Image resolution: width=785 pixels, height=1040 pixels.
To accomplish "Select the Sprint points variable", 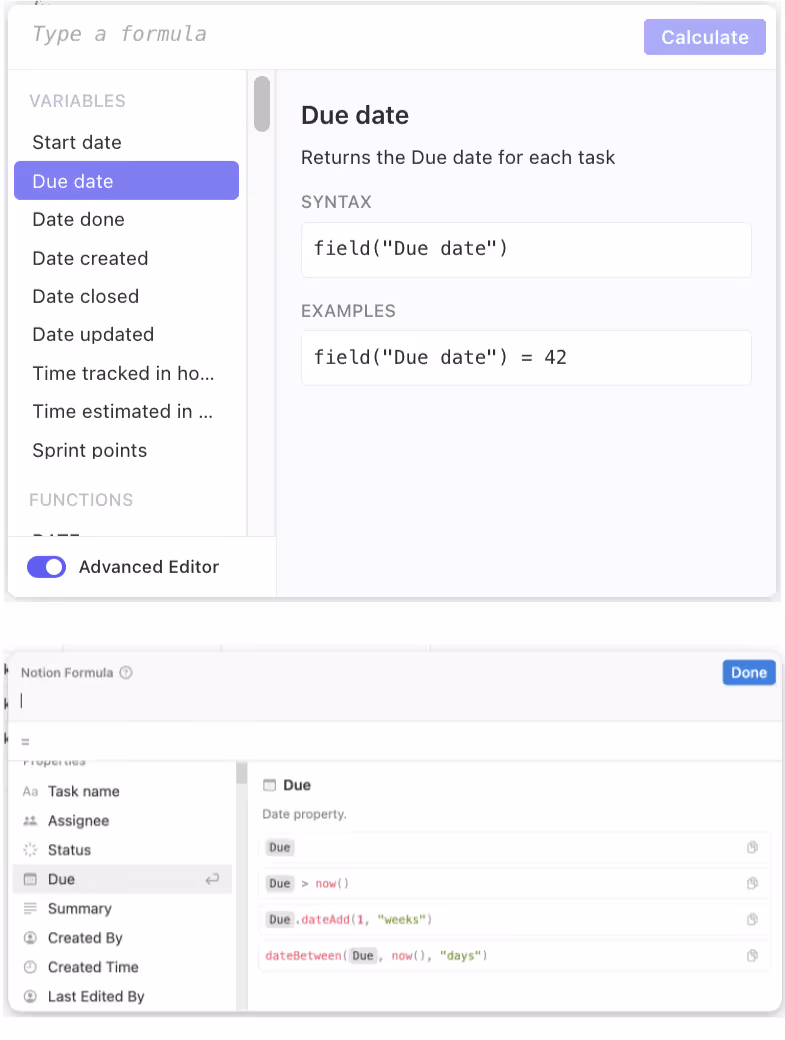I will click(87, 450).
